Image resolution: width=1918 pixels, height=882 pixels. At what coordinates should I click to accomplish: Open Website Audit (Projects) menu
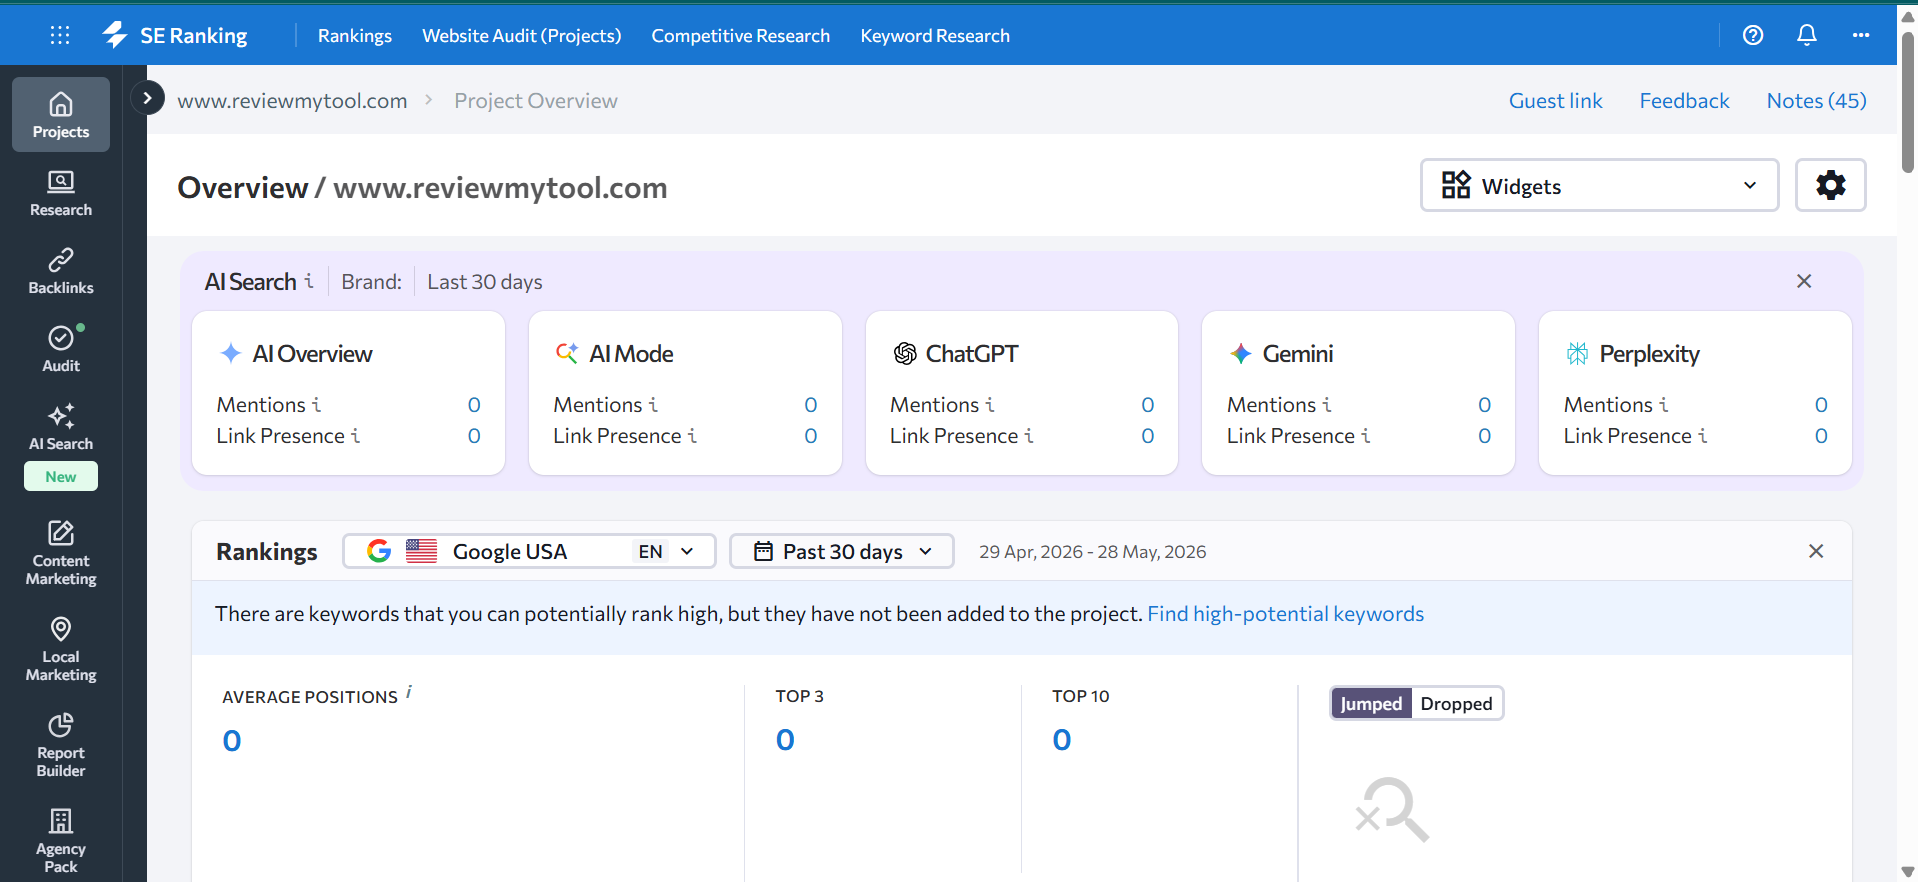522,35
